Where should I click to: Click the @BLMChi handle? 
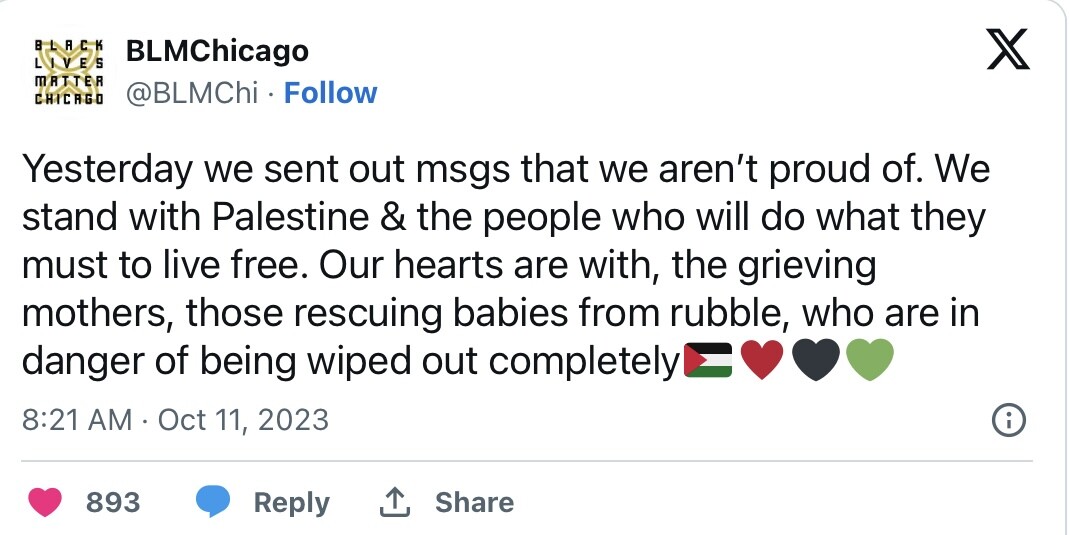coord(193,93)
